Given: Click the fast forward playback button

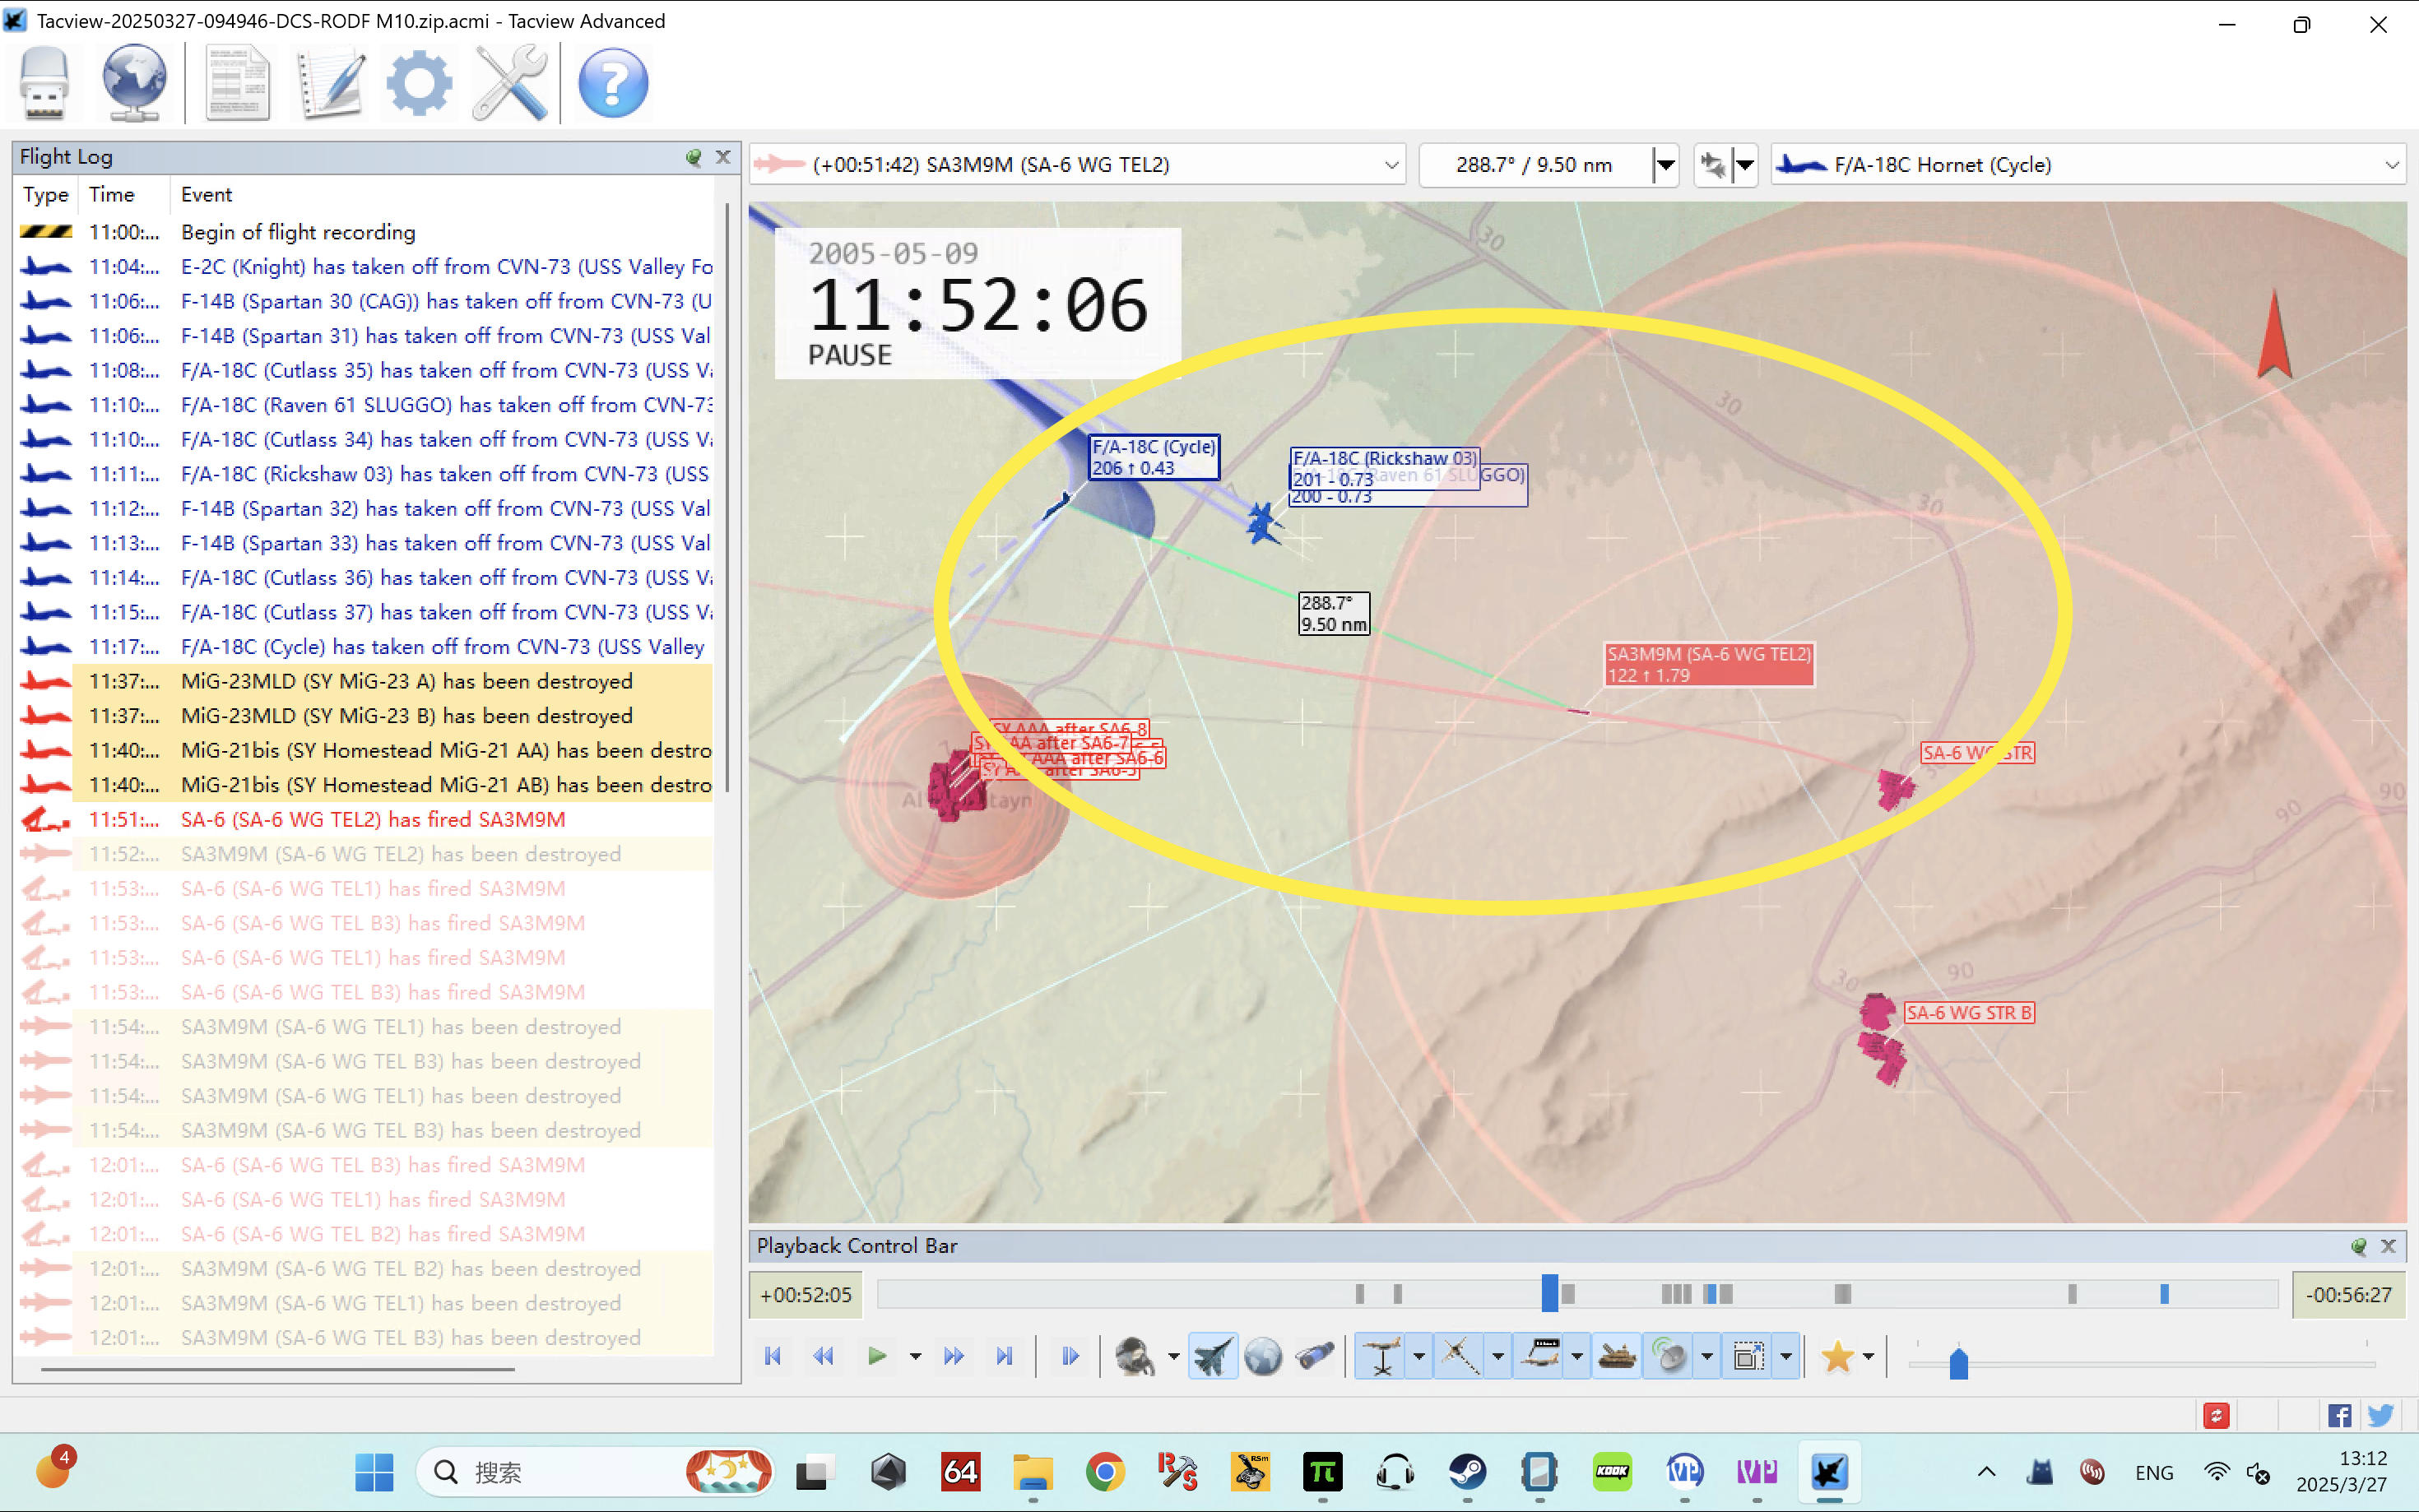Looking at the screenshot, I should tap(953, 1356).
